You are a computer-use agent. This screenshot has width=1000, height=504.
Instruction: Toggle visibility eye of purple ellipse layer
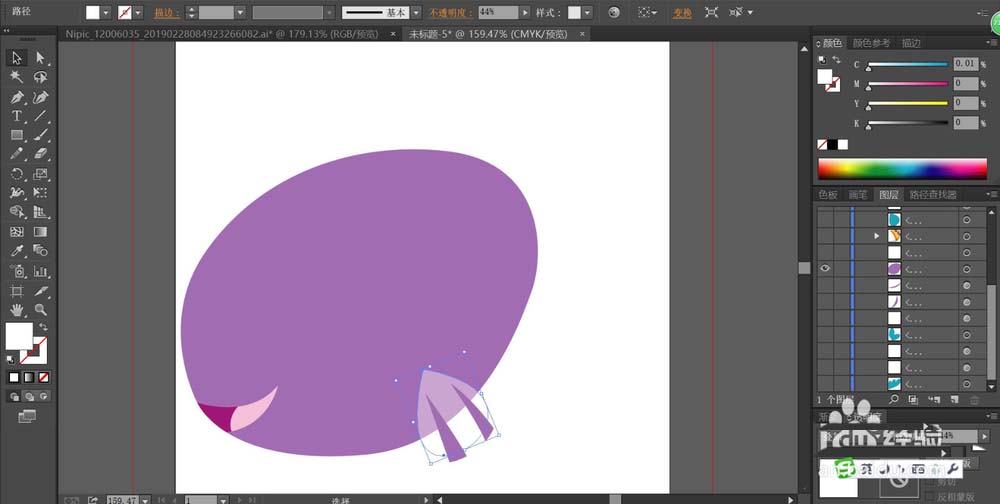click(825, 269)
